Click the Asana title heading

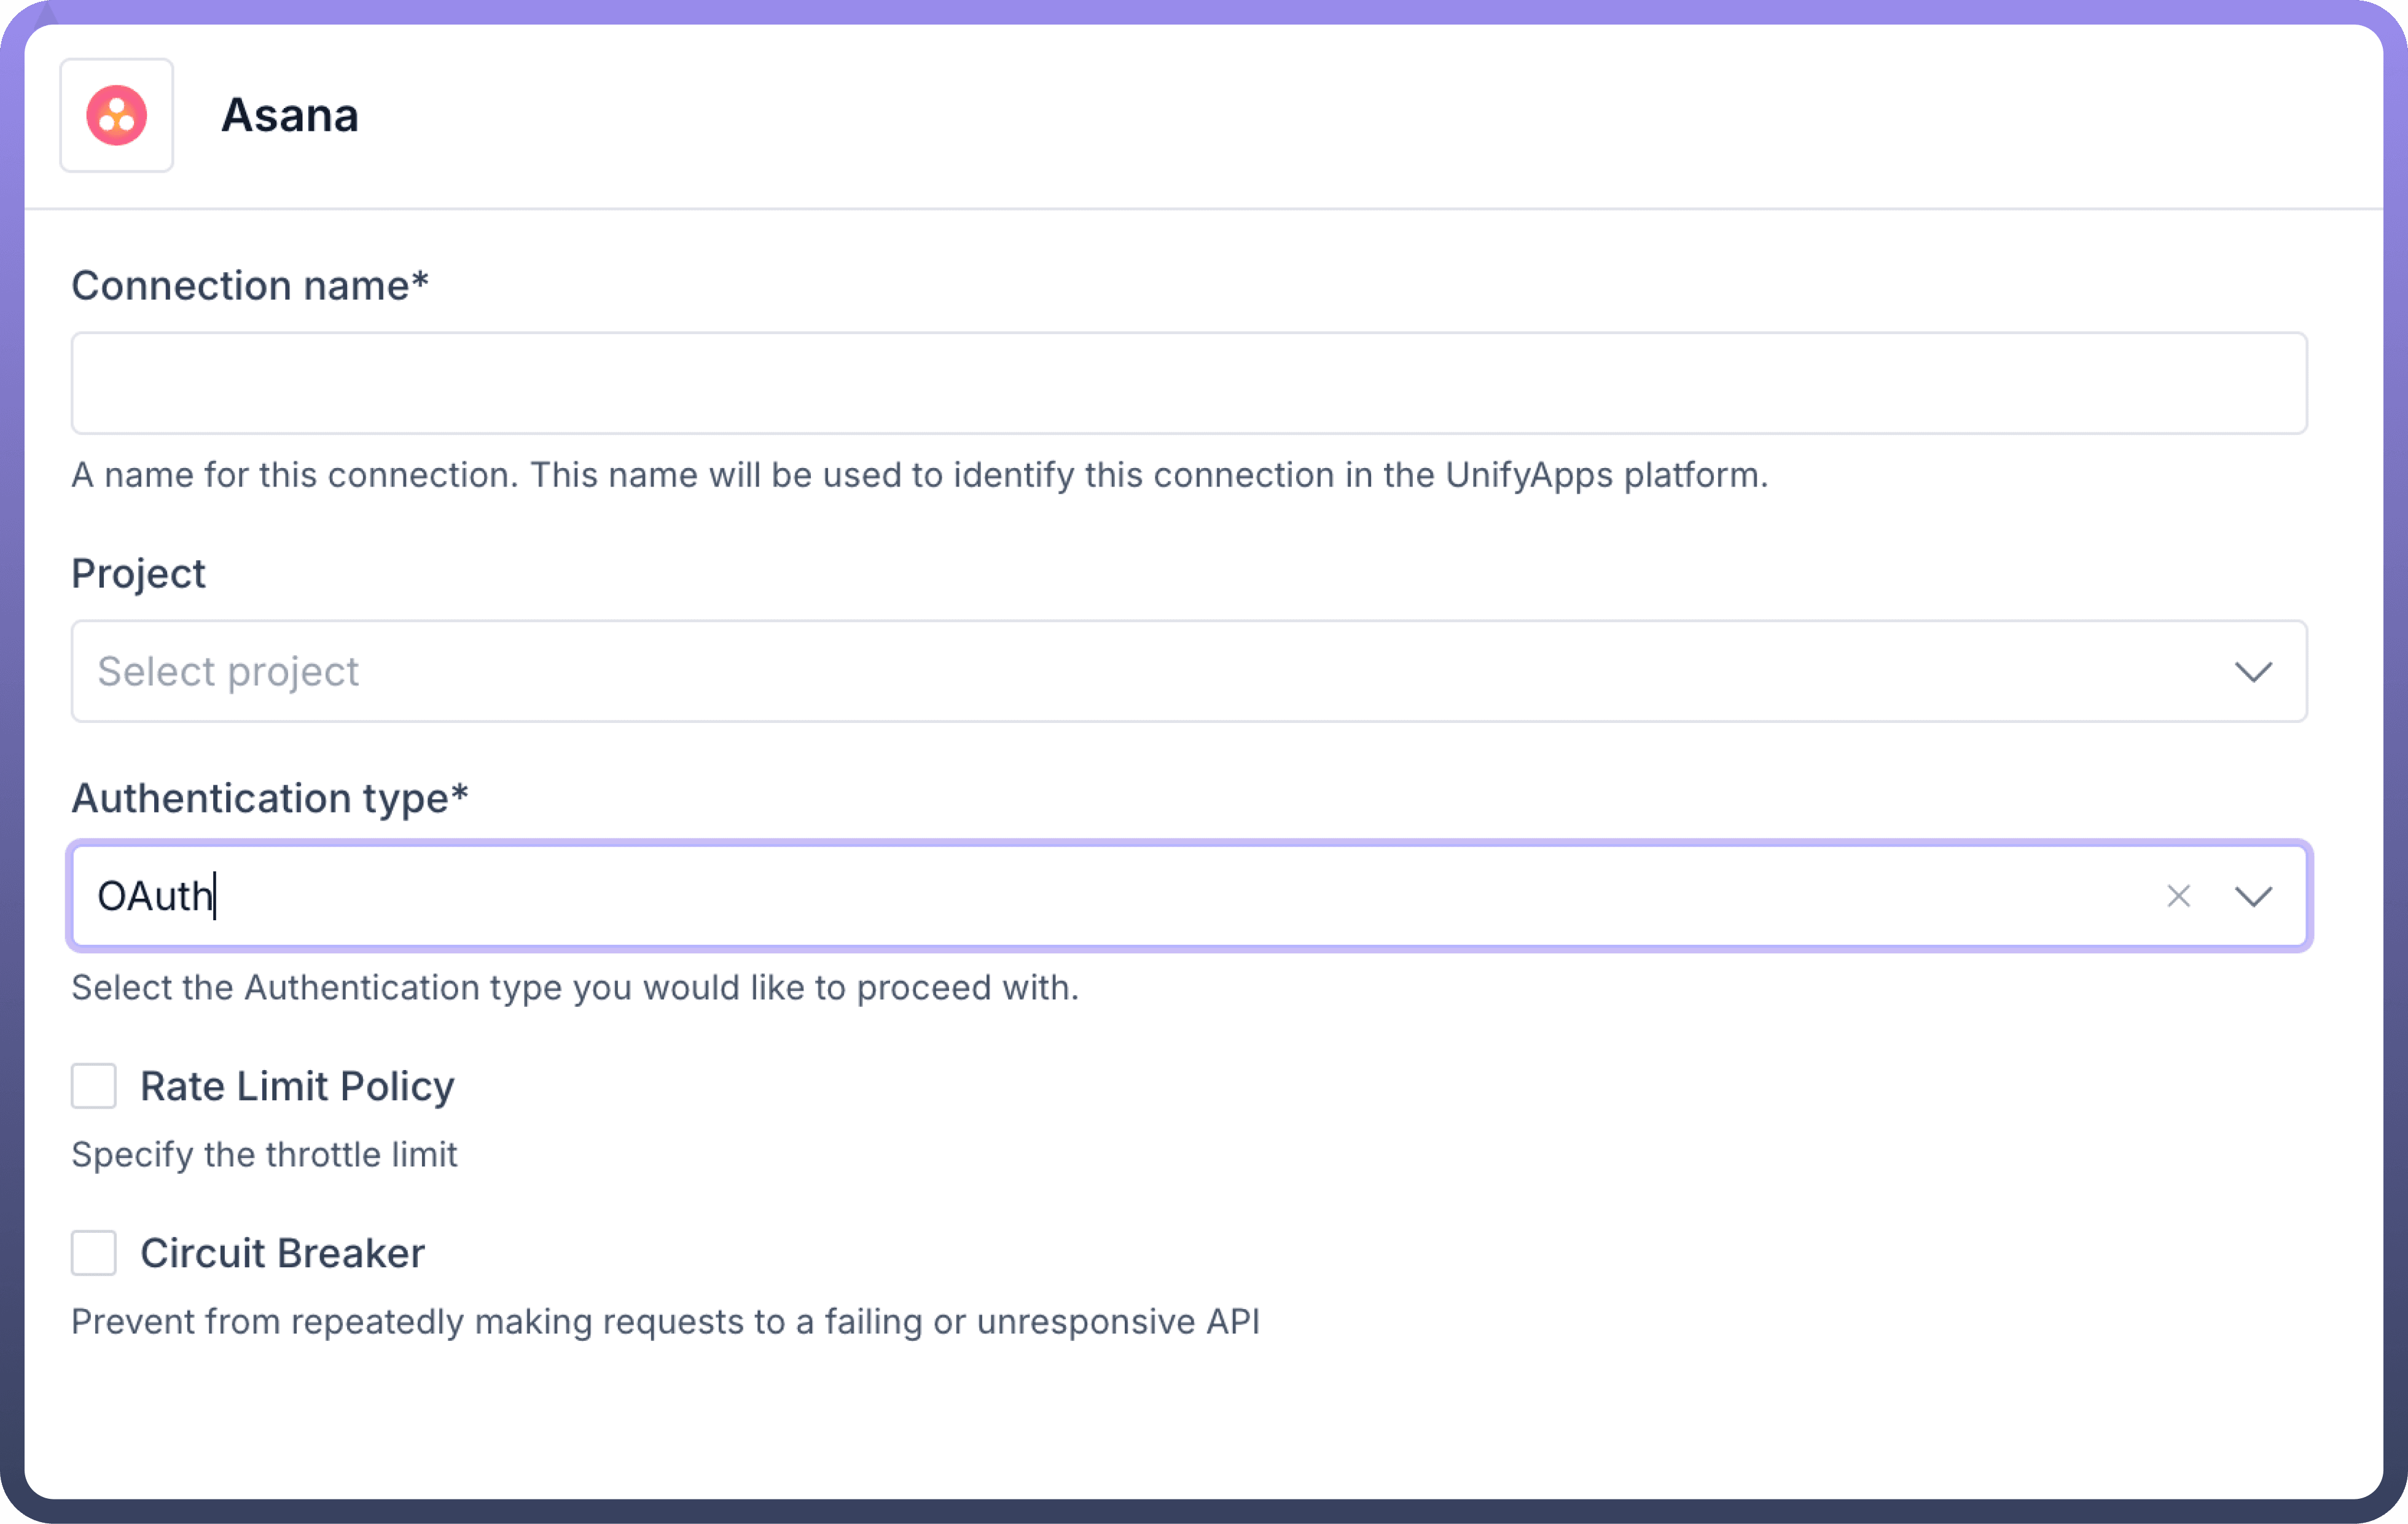[290, 115]
